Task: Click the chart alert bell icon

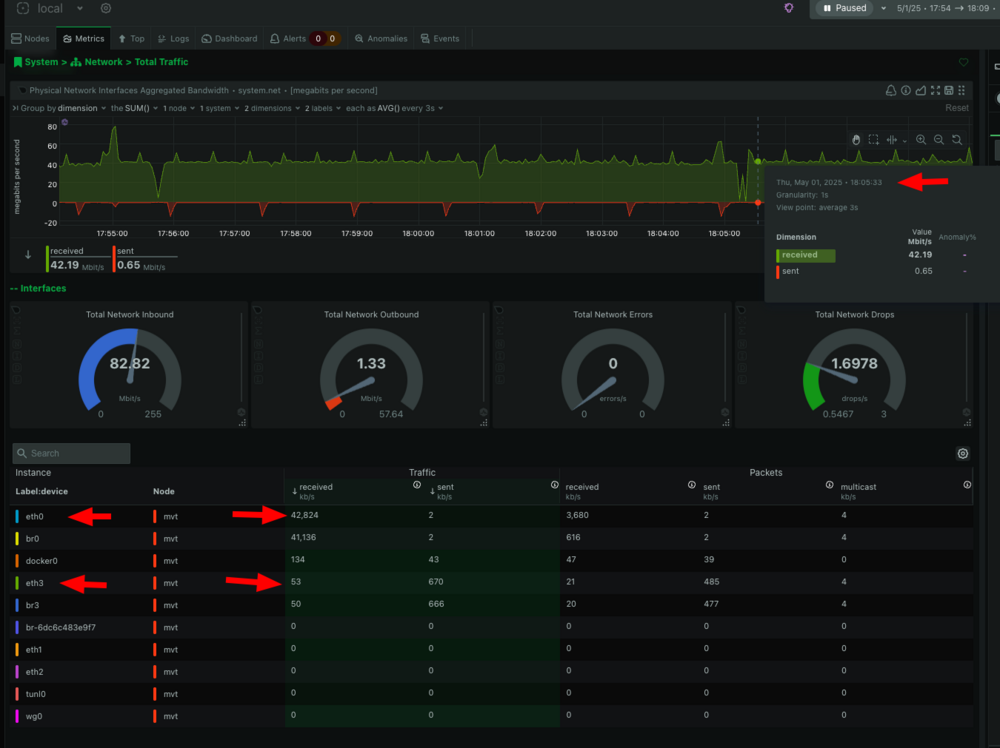Action: pos(891,91)
